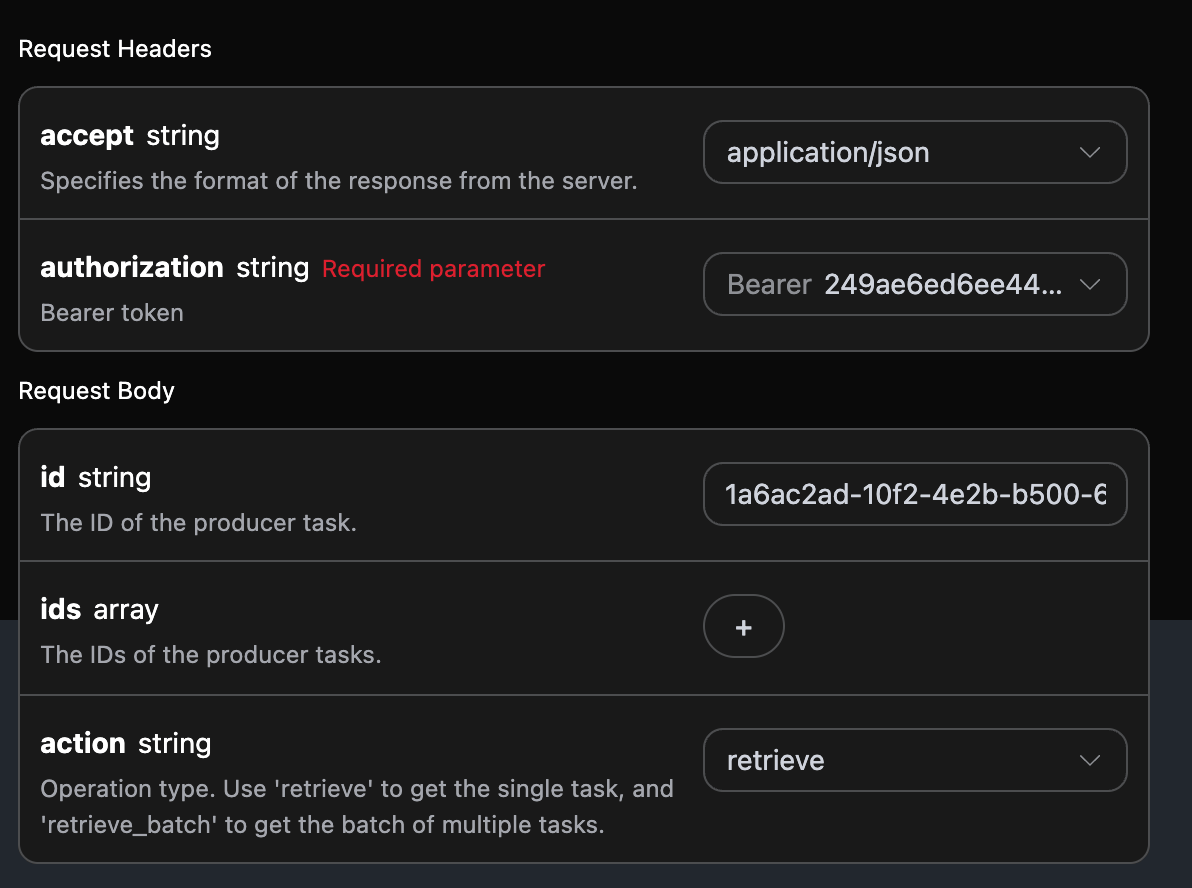Click the 'Specifies the format of the response' description
The width and height of the screenshot is (1192, 888).
[338, 182]
